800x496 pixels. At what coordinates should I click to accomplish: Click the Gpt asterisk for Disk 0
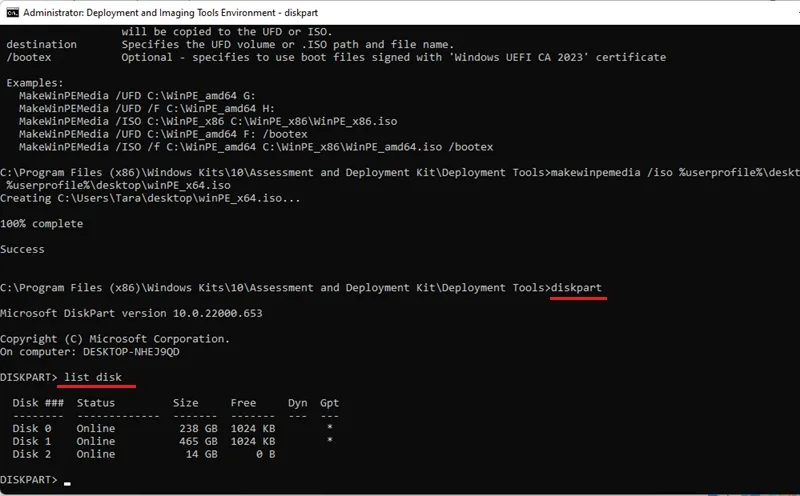[x=330, y=427]
